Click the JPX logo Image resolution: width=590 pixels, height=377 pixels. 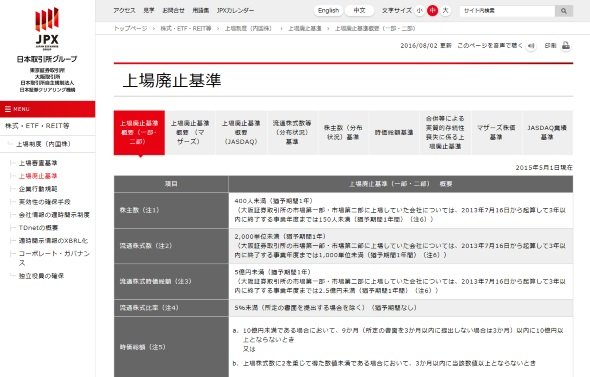[x=47, y=29]
